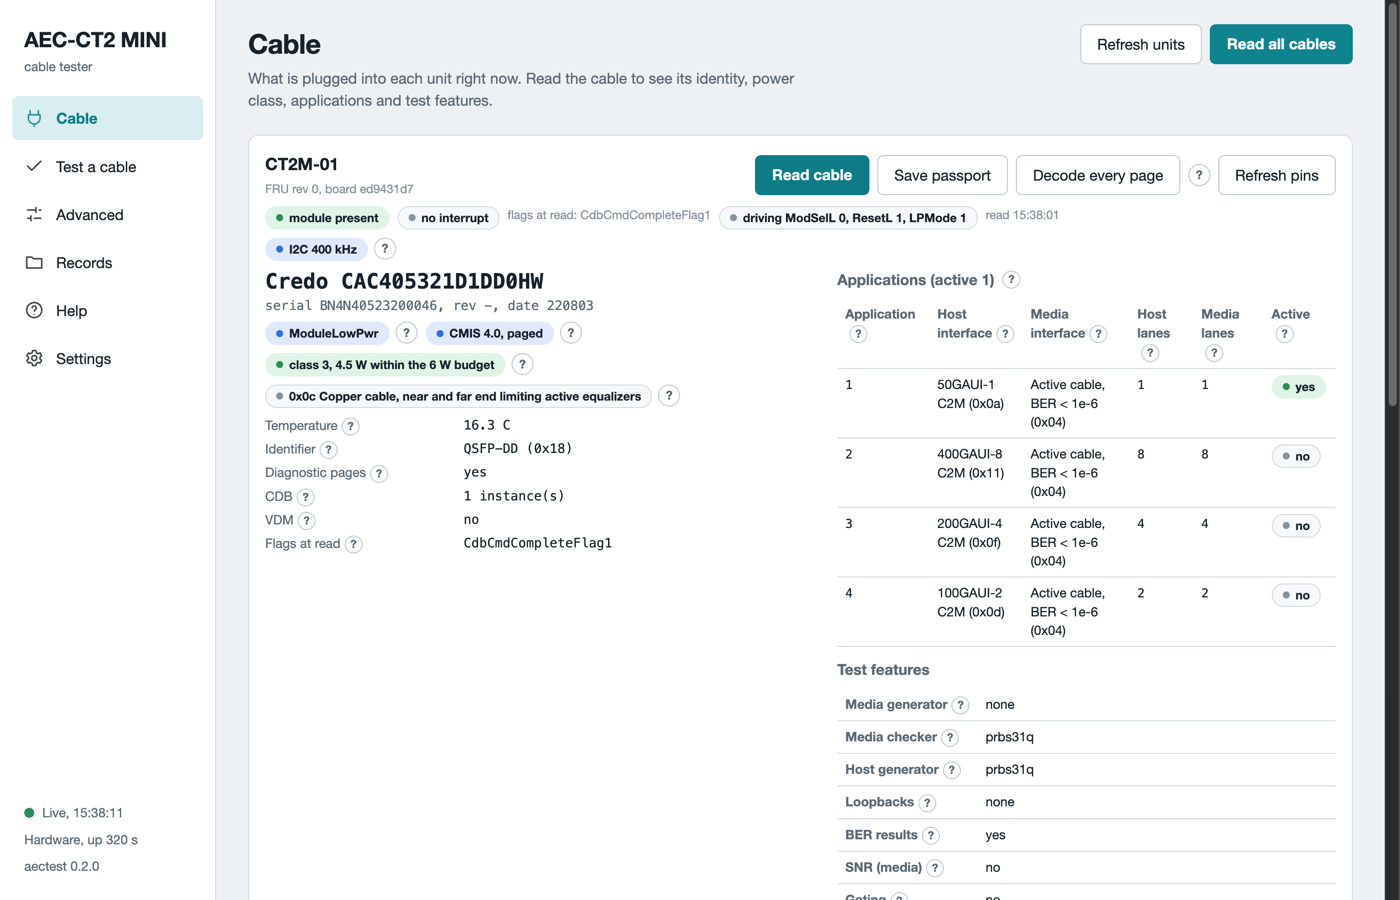Open help icon next to Media generator
The height and width of the screenshot is (900, 1400).
960,705
